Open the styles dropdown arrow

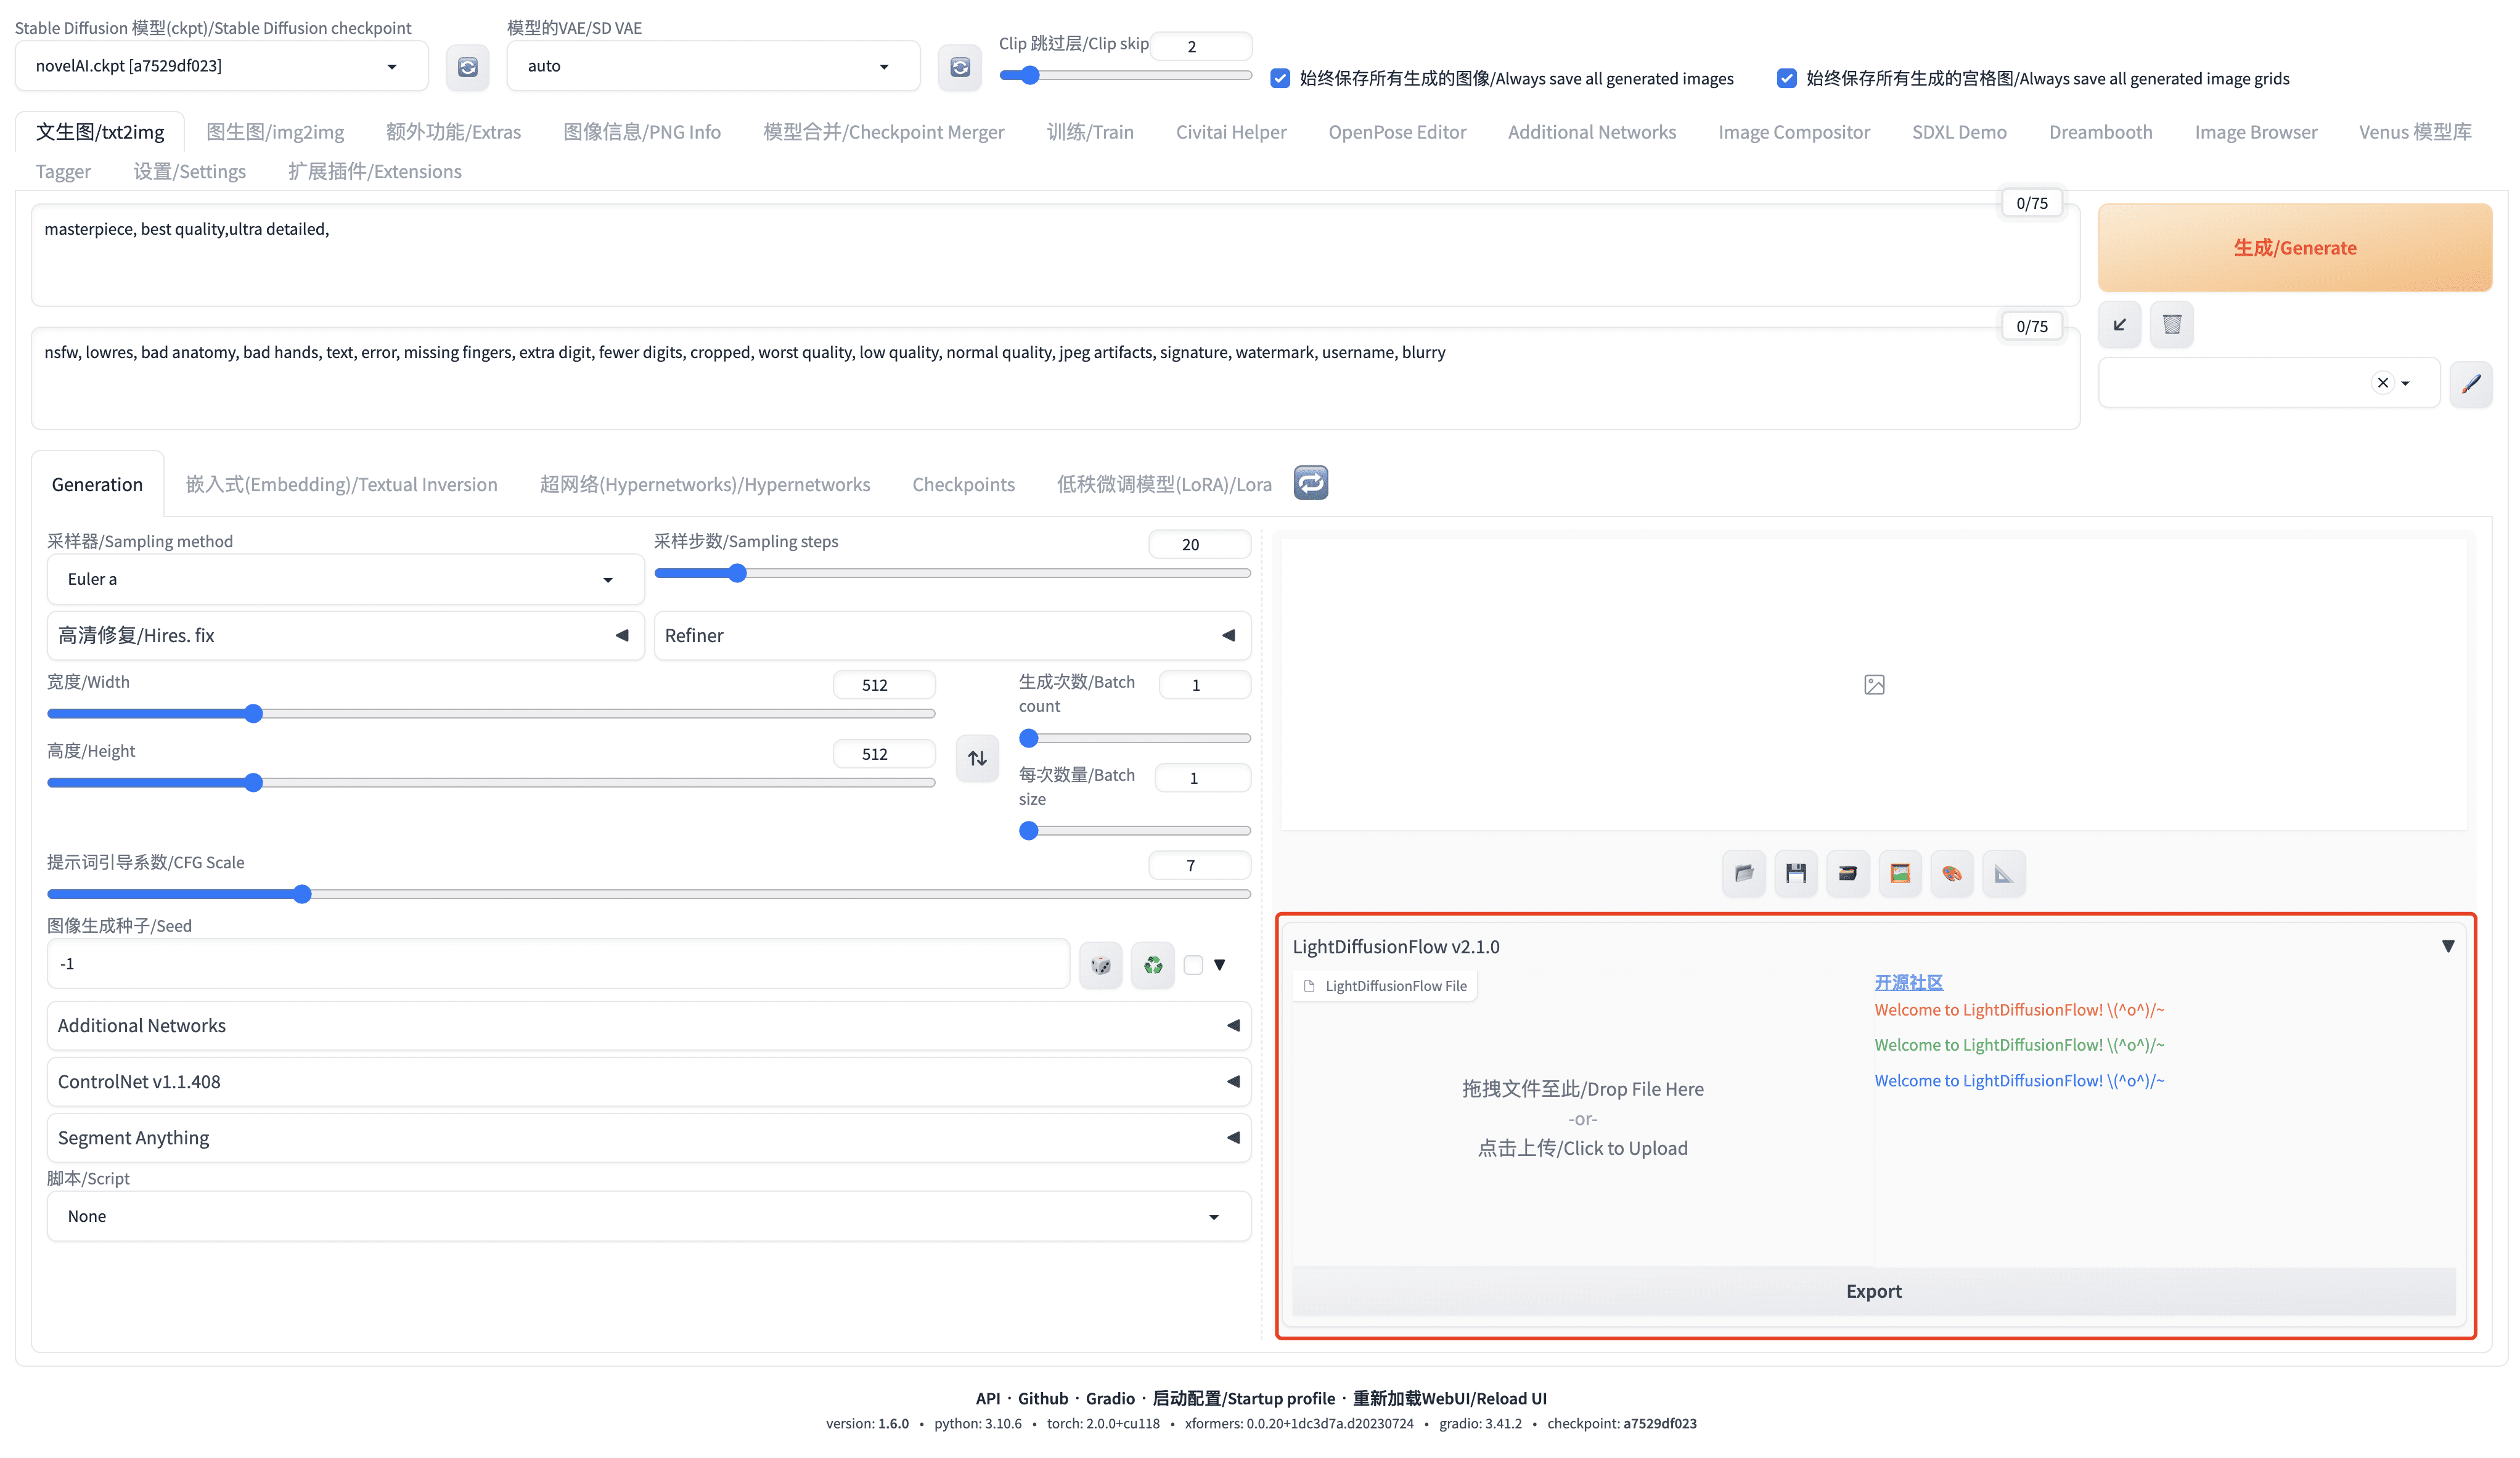[x=2405, y=383]
